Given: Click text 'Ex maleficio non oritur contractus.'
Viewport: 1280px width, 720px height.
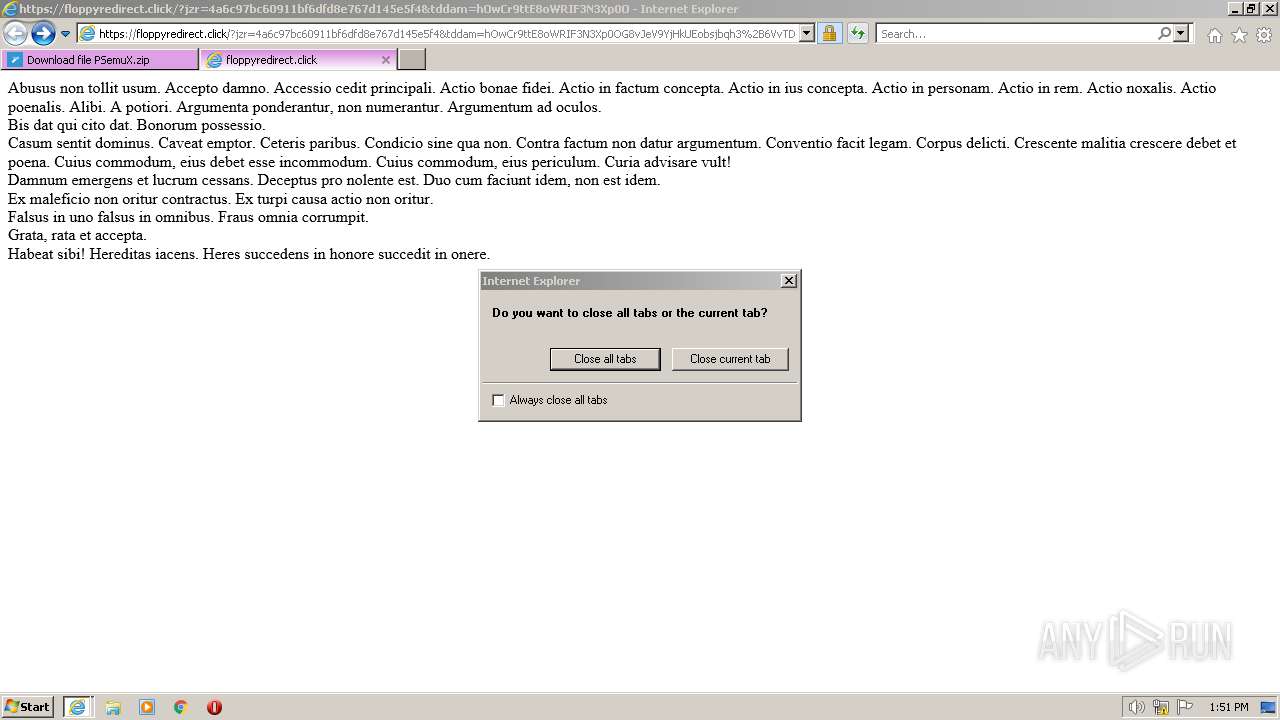Looking at the screenshot, I should (119, 199).
